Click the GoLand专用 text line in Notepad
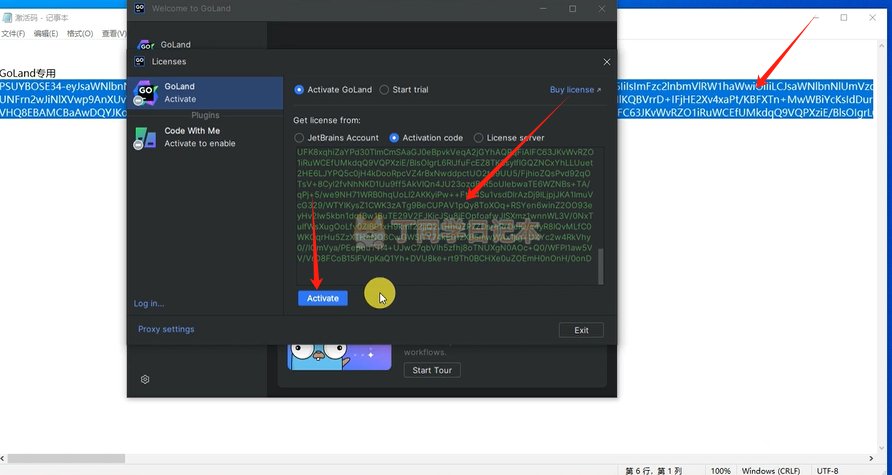892x475 pixels. point(28,73)
